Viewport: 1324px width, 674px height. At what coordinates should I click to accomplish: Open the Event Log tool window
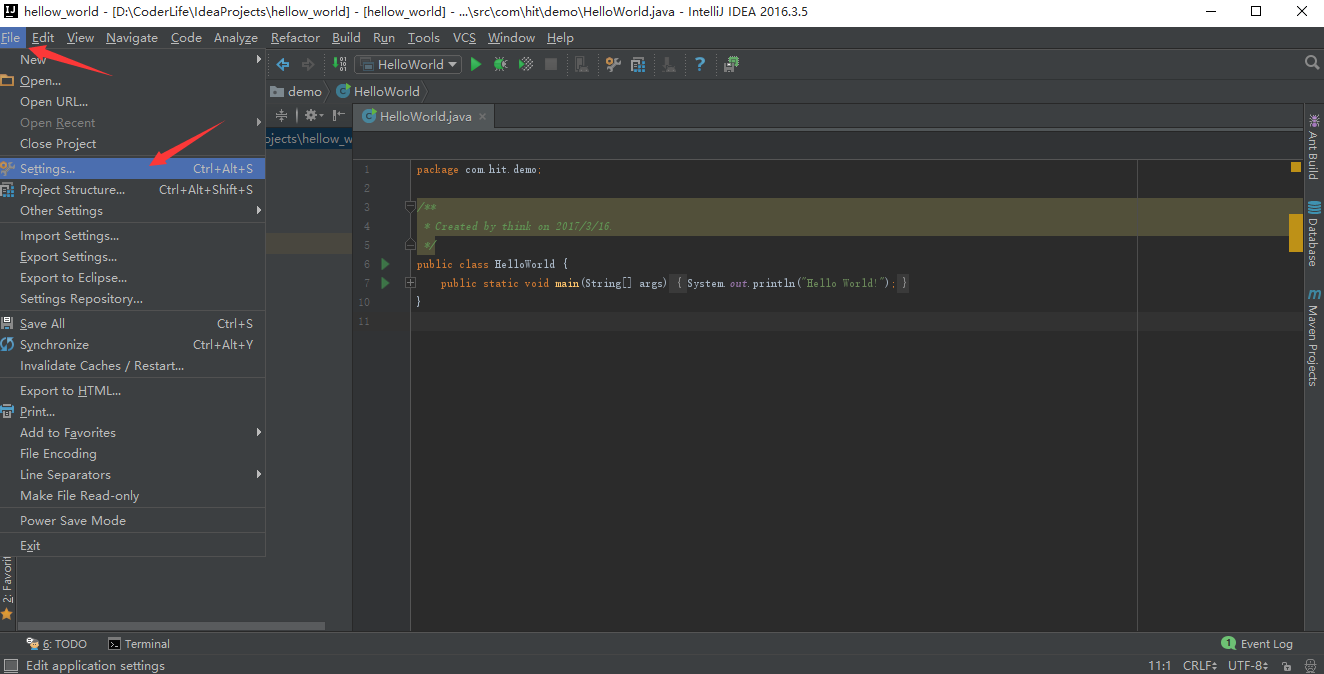pyautogui.click(x=1257, y=644)
